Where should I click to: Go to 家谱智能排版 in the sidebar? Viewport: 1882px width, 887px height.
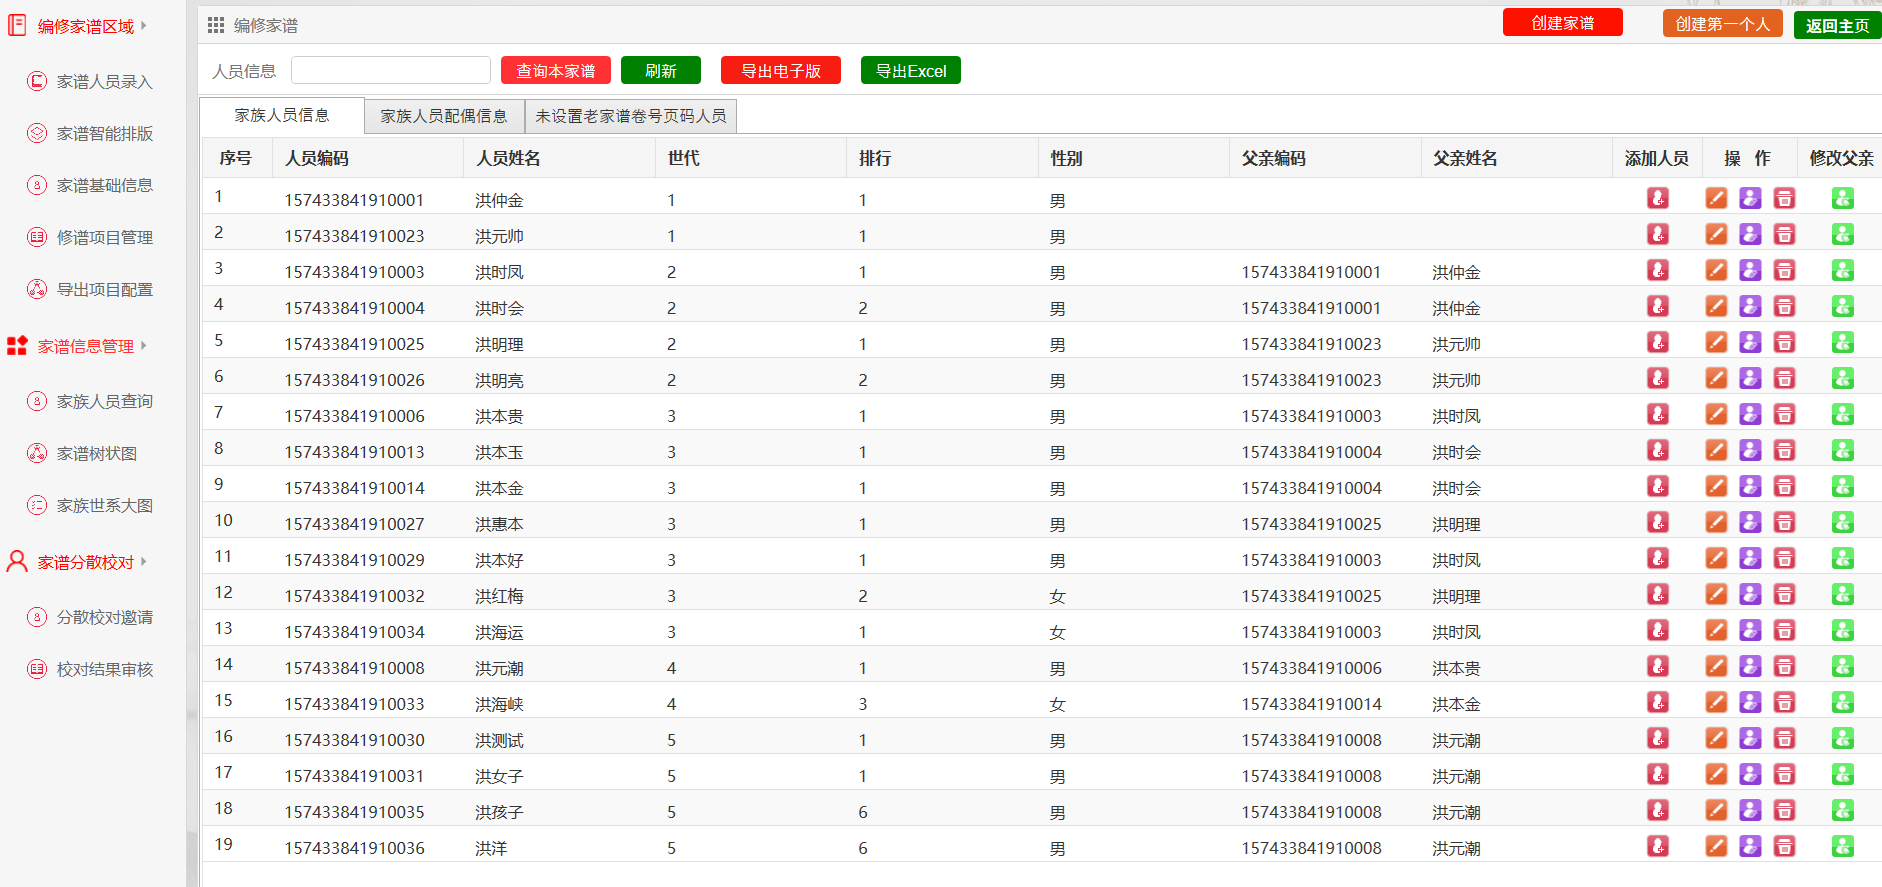[x=105, y=134]
